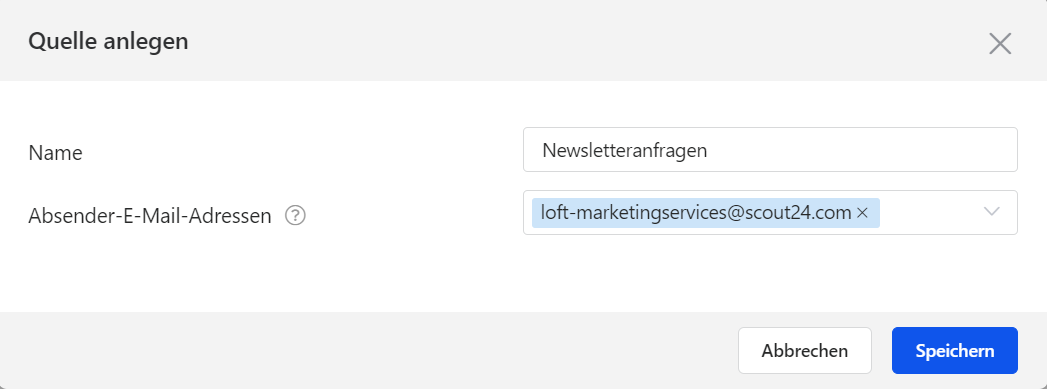Click the small x beside scout24.com

point(862,213)
